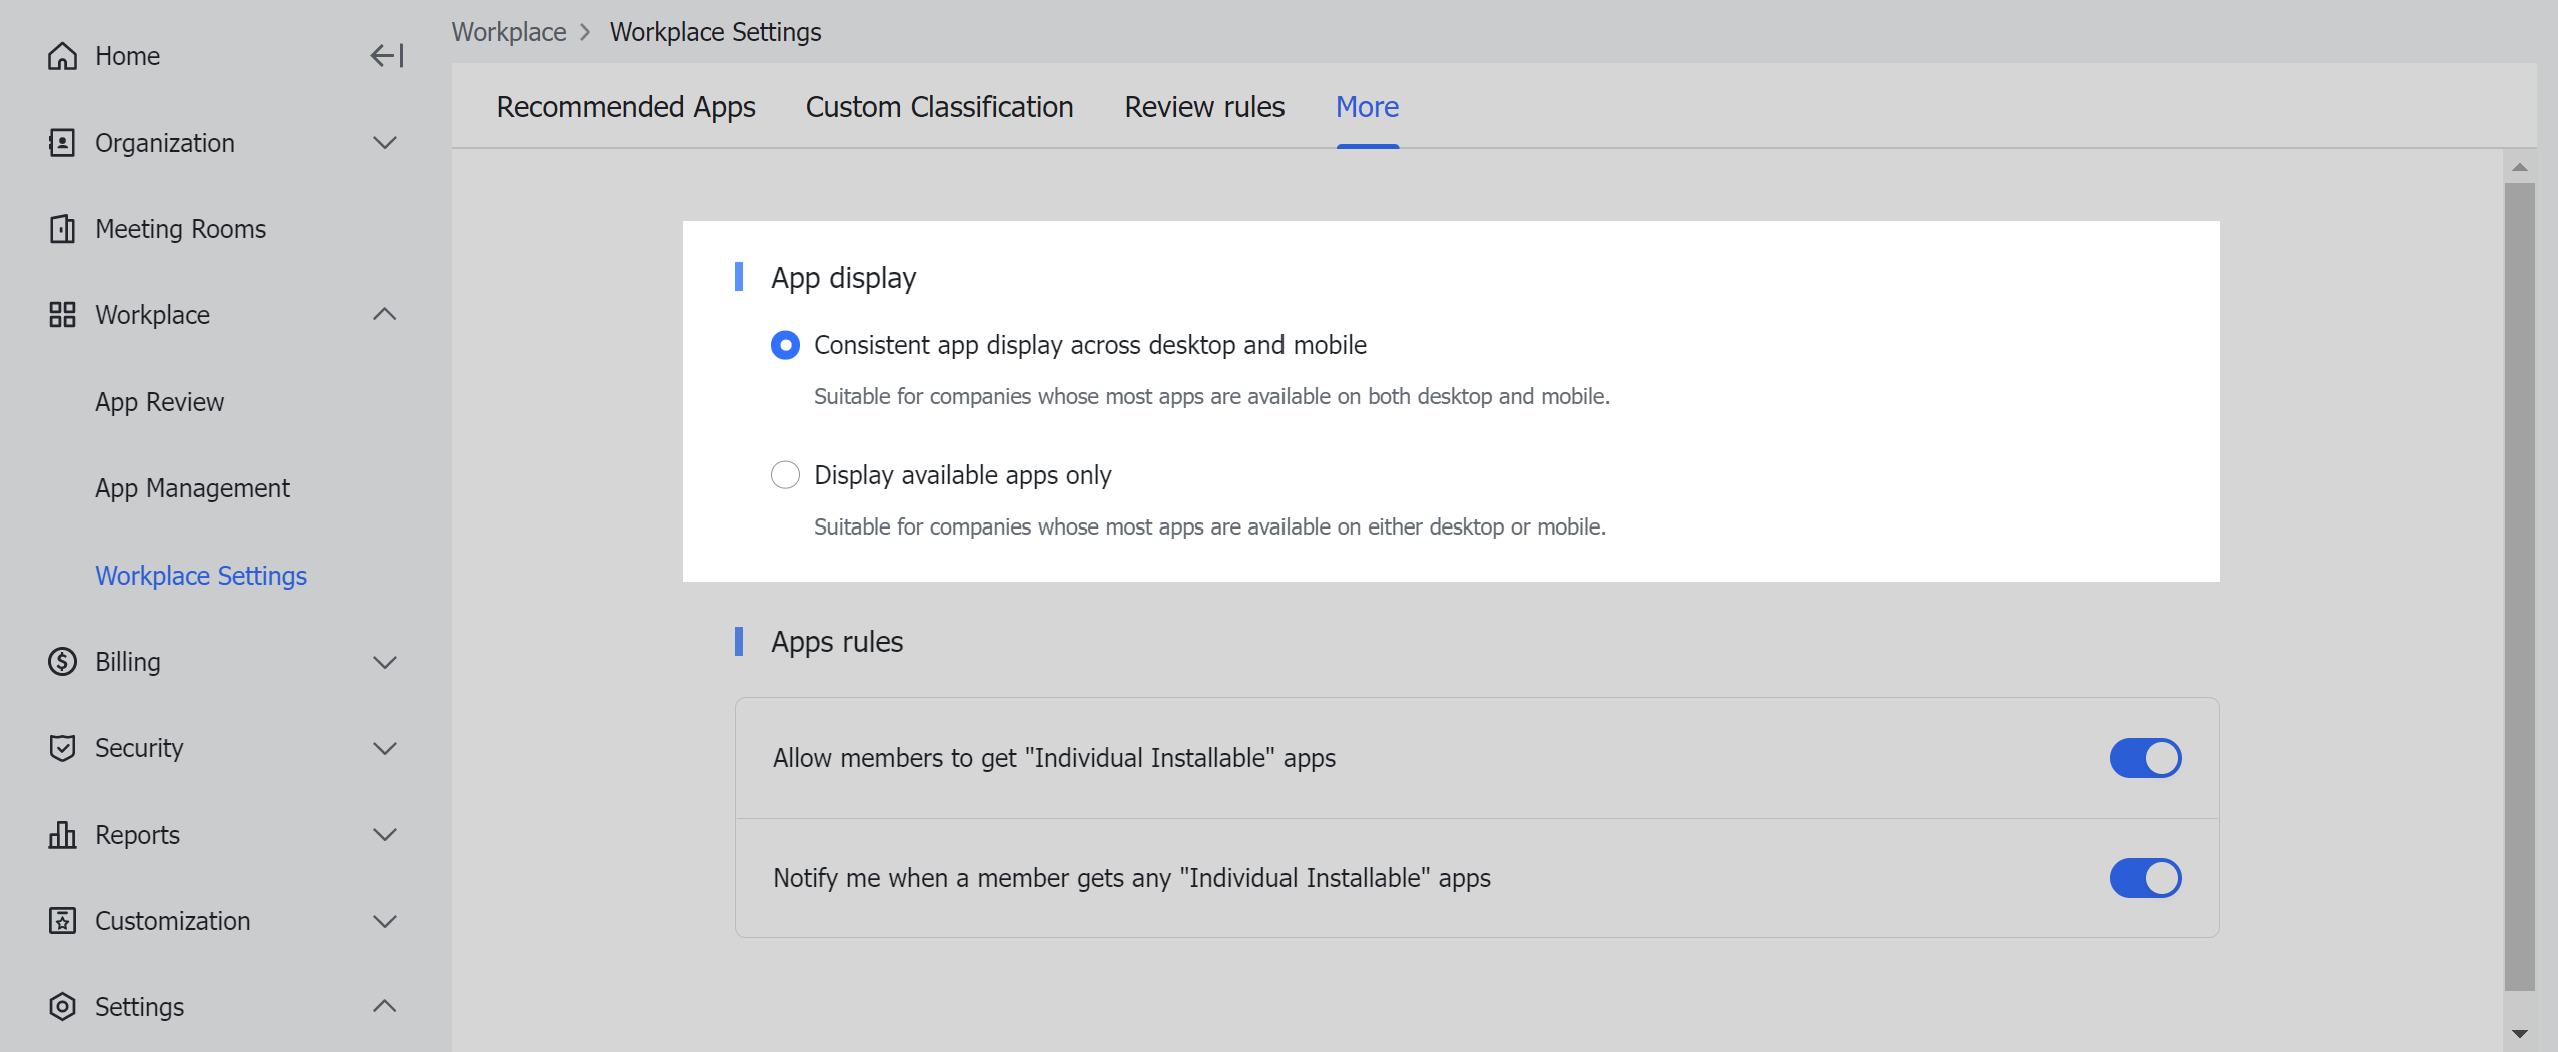Screen dimensions: 2558x1052
Task: Click the scrollbar down arrow
Action: 2519,1033
